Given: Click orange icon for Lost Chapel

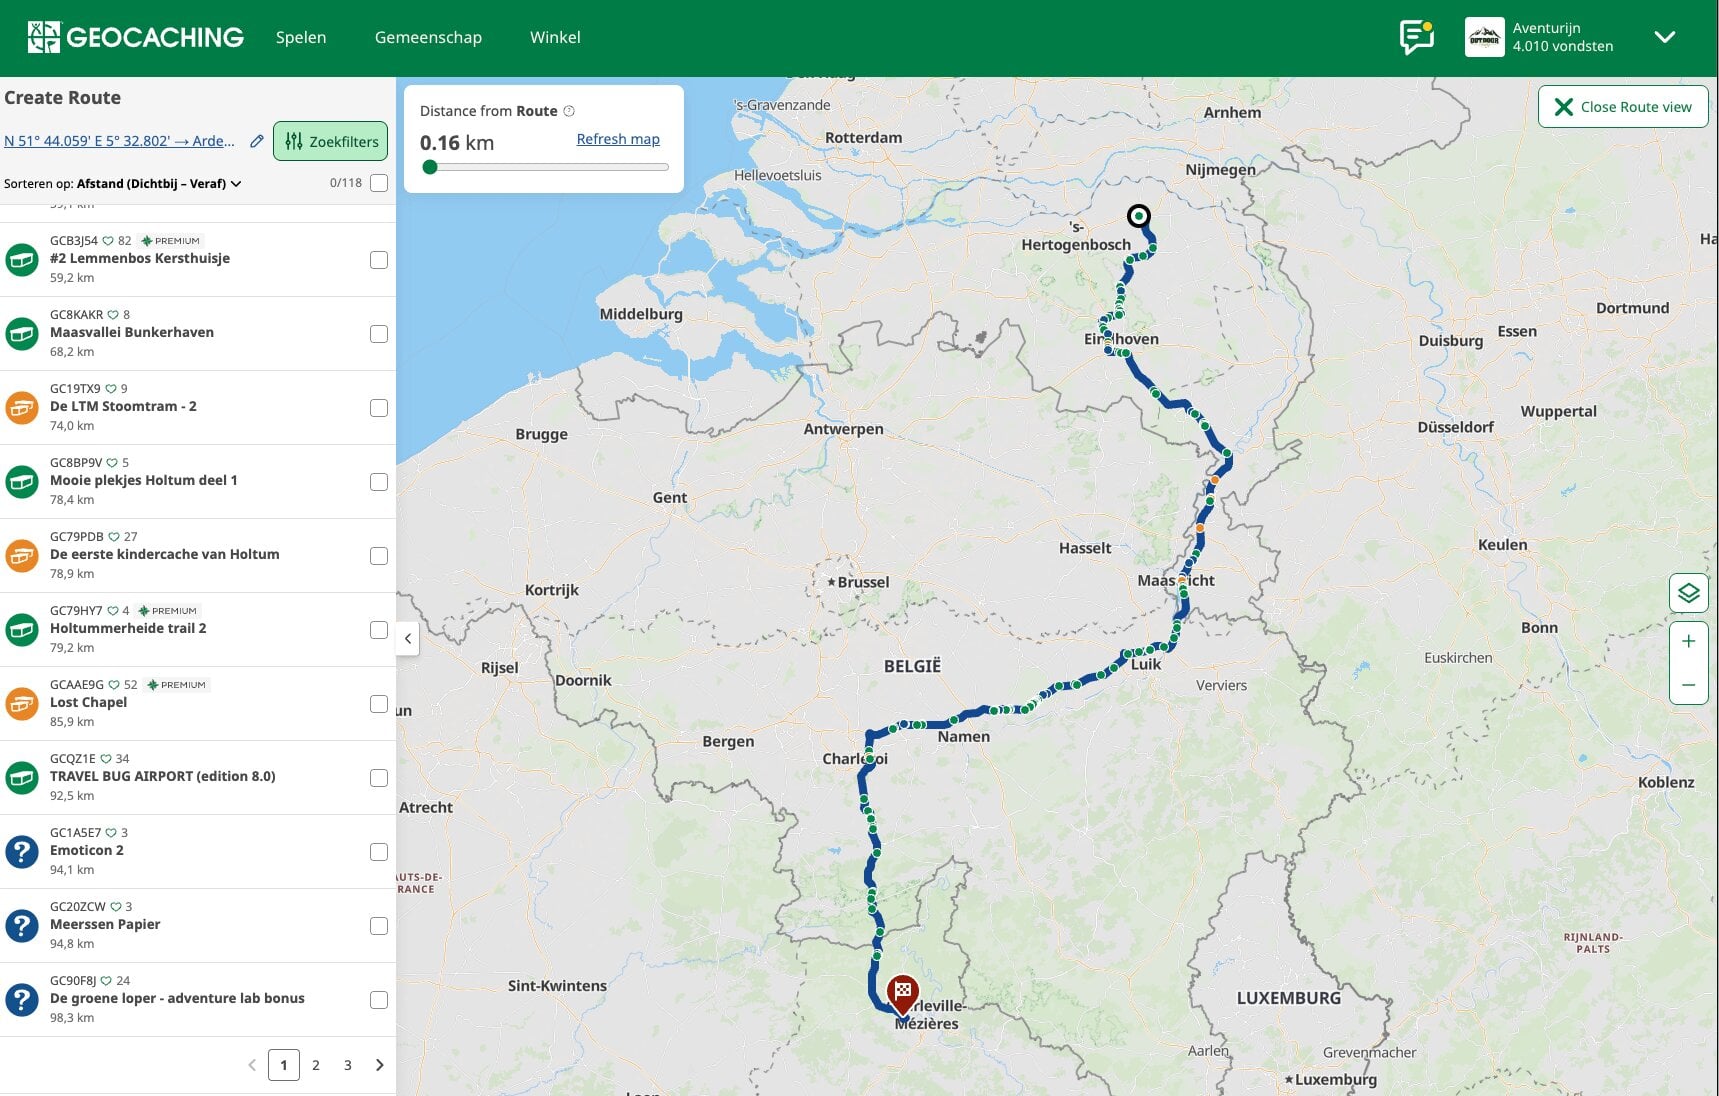Looking at the screenshot, I should coord(22,703).
